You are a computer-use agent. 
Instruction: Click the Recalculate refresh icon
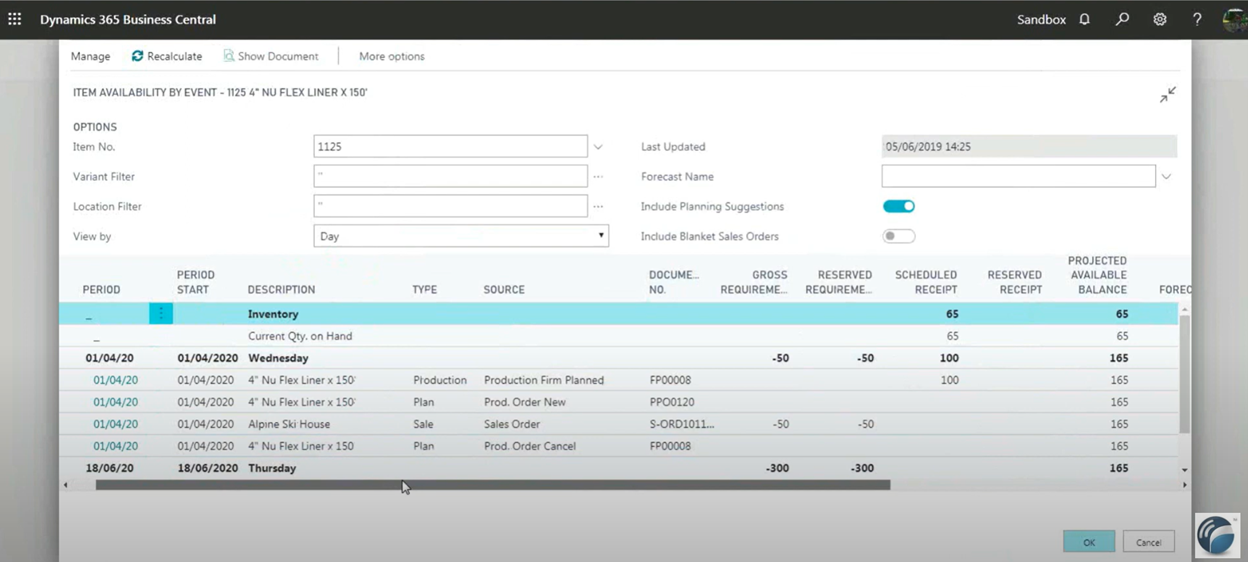pyautogui.click(x=137, y=56)
